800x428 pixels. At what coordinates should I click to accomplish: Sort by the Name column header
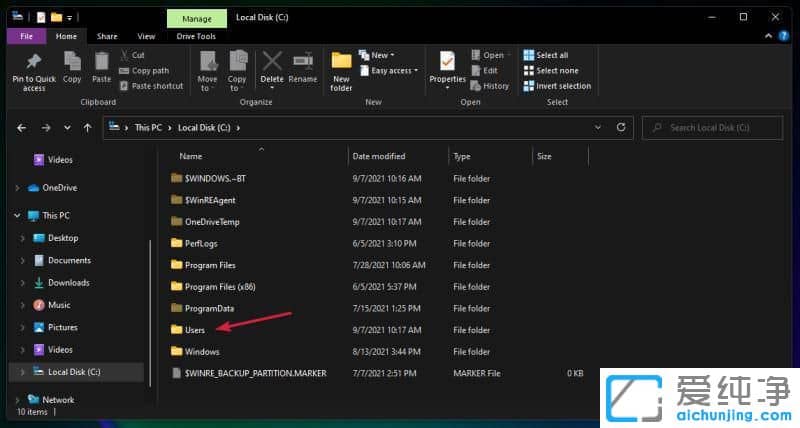point(191,157)
